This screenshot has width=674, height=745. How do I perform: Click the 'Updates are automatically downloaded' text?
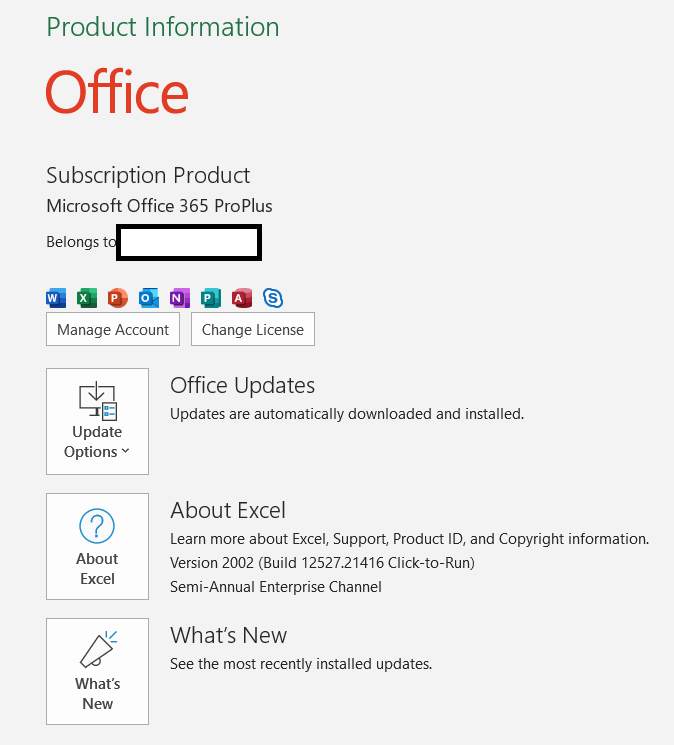347,414
